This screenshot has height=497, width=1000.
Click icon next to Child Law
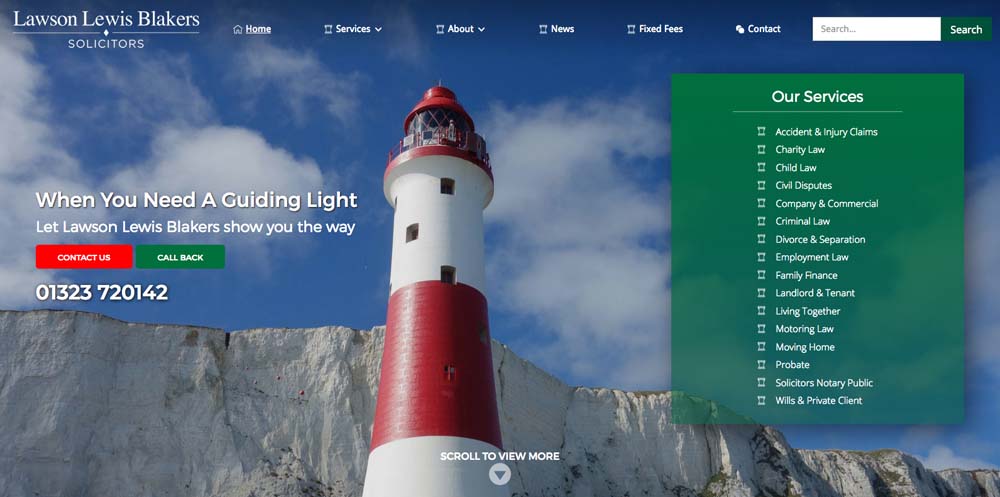(x=761, y=167)
